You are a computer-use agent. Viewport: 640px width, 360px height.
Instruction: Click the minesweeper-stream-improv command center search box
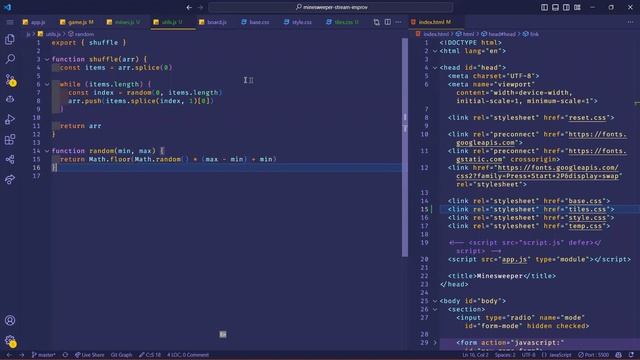point(331,7)
